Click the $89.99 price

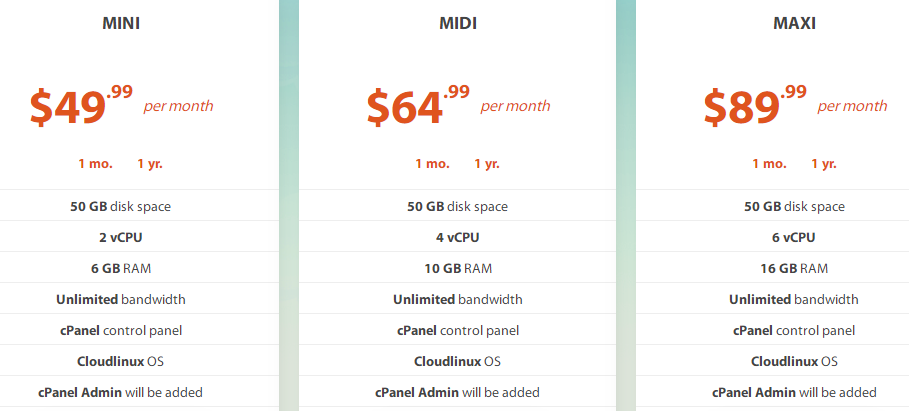click(x=755, y=105)
